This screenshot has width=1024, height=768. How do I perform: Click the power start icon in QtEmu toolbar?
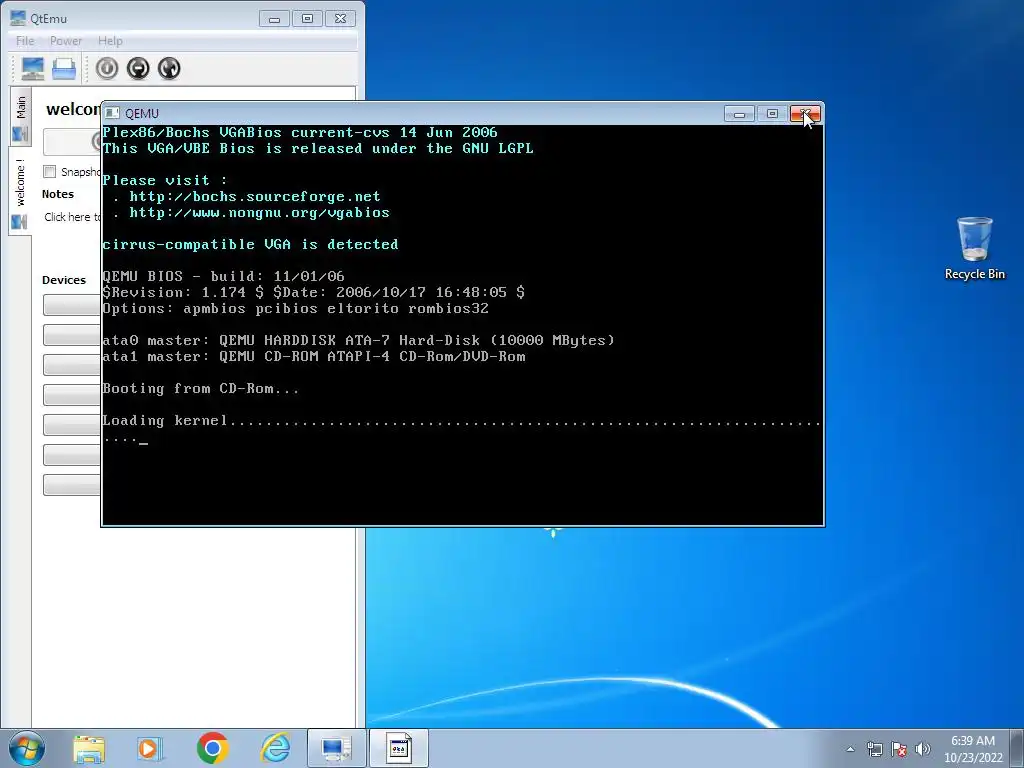(107, 69)
